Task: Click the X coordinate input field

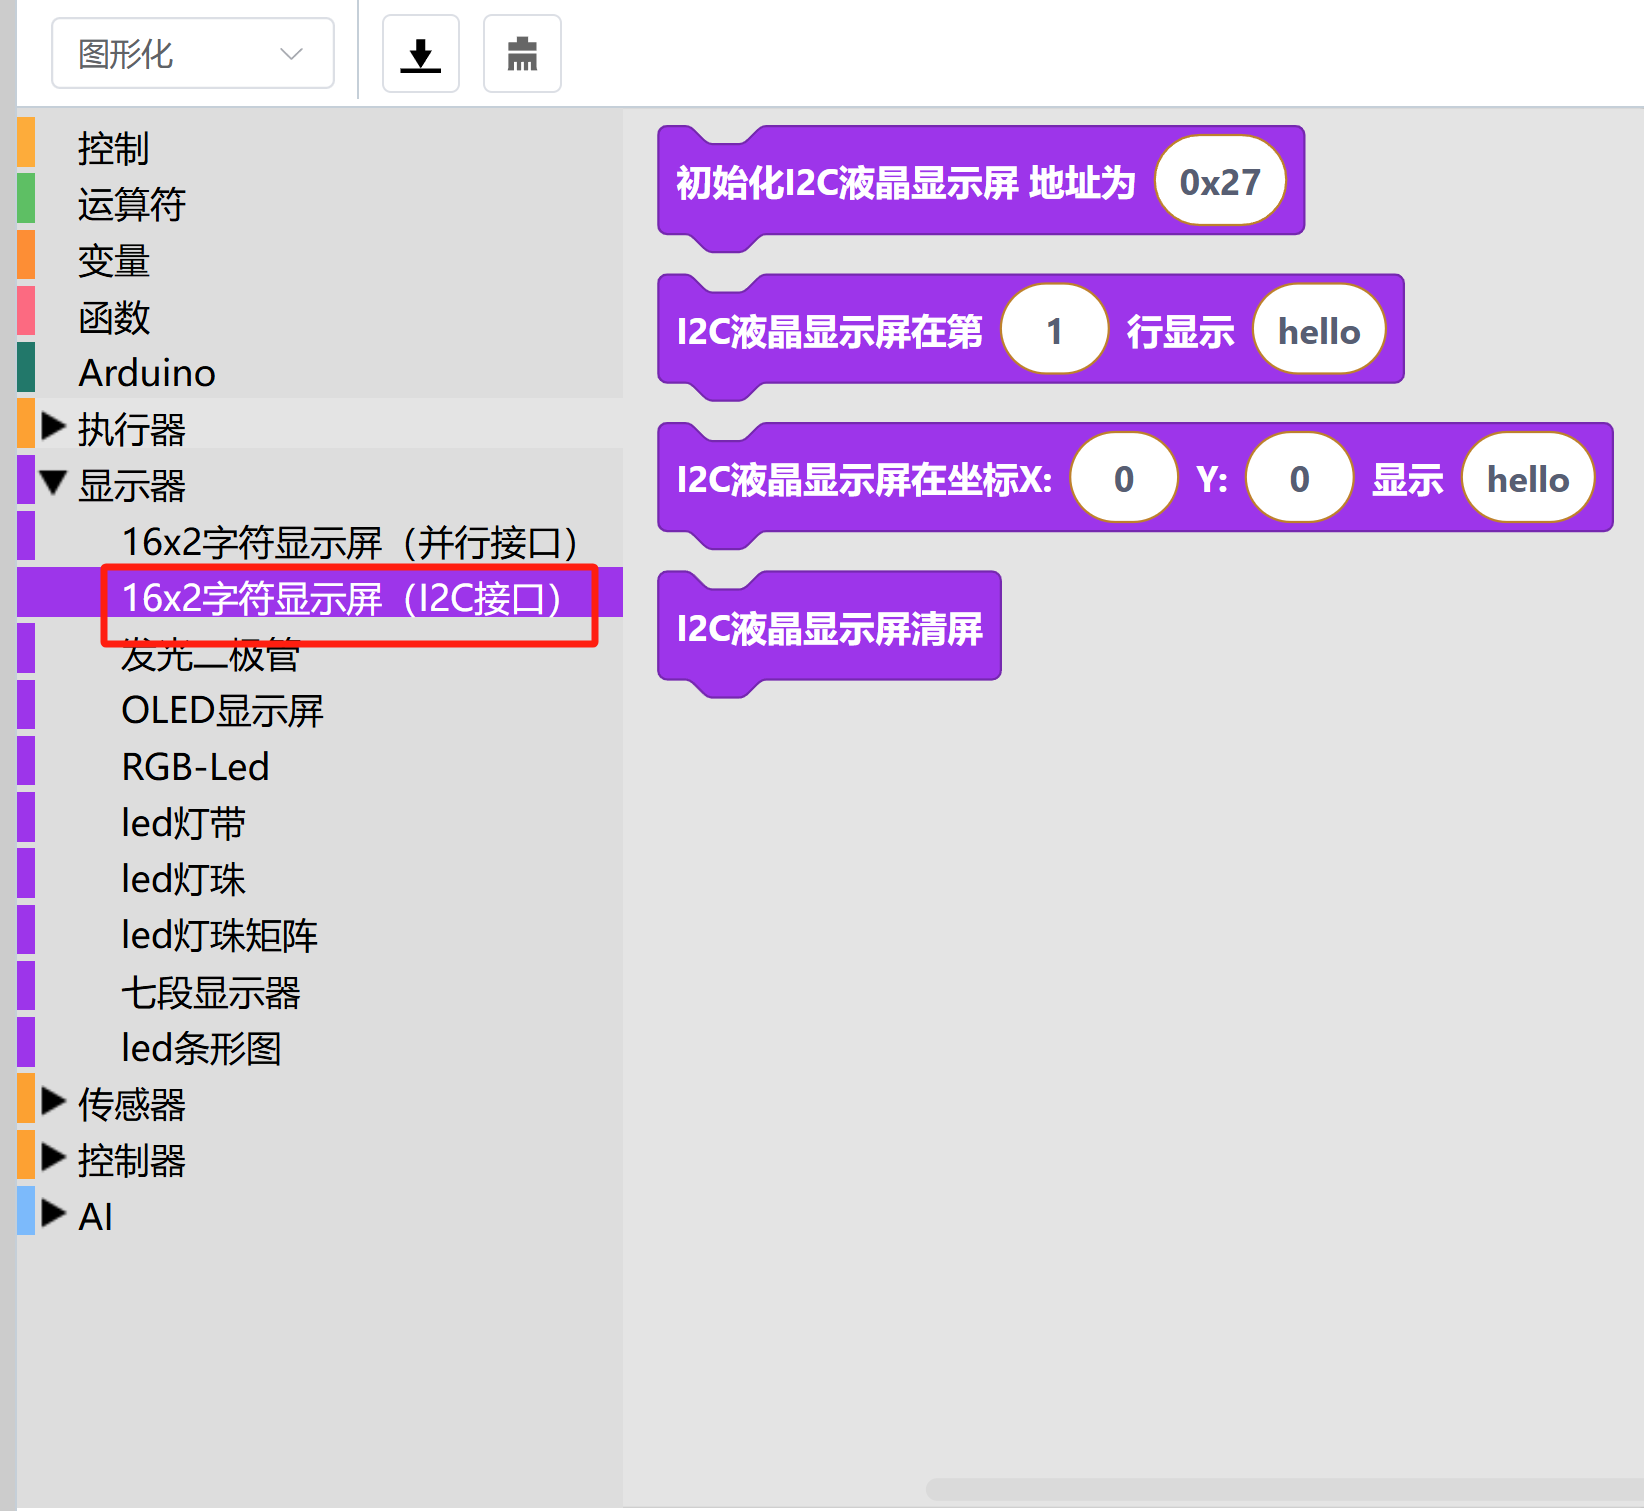Action: coord(1123,479)
